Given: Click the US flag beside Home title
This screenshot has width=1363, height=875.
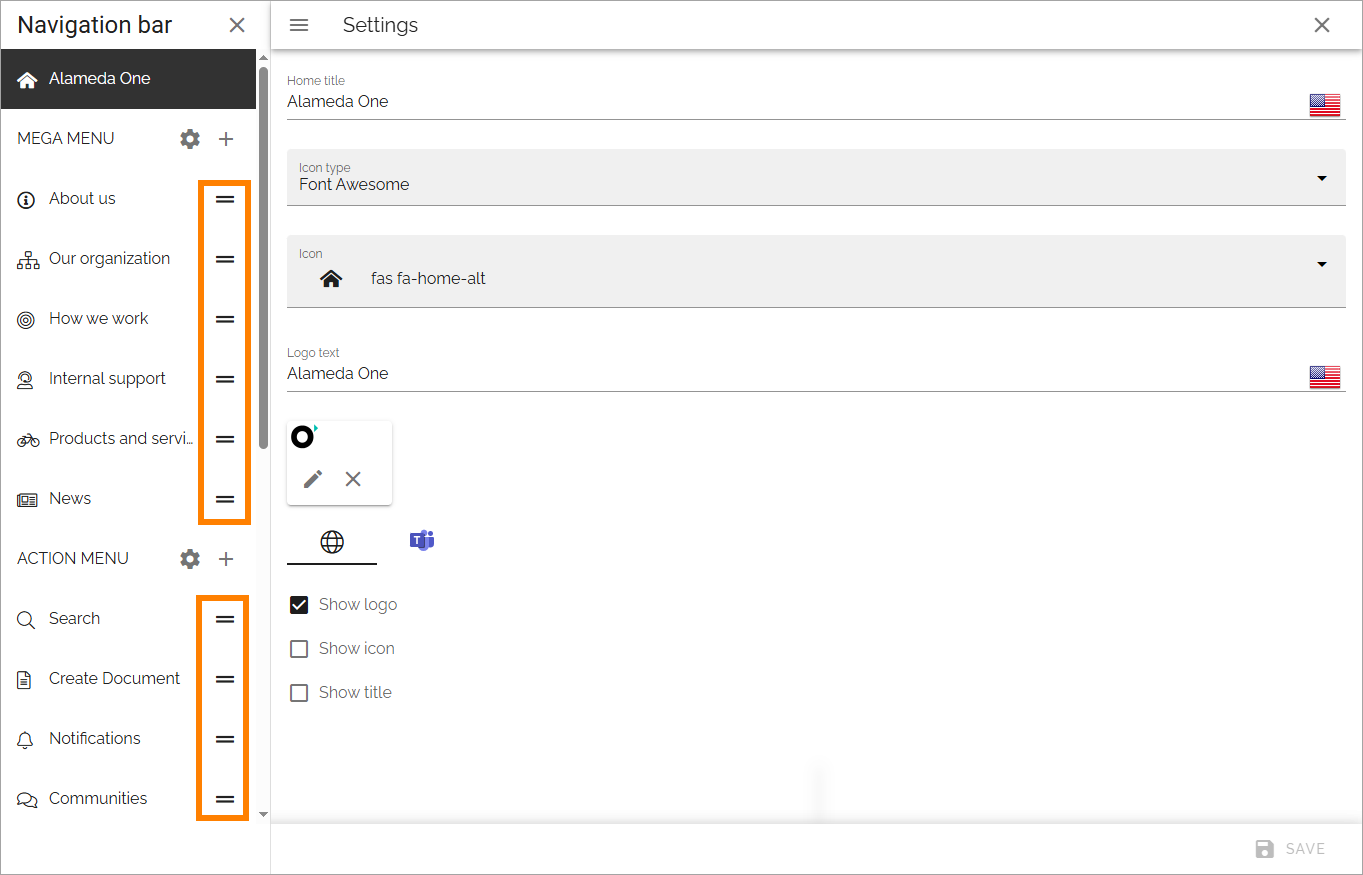Looking at the screenshot, I should click(1325, 105).
